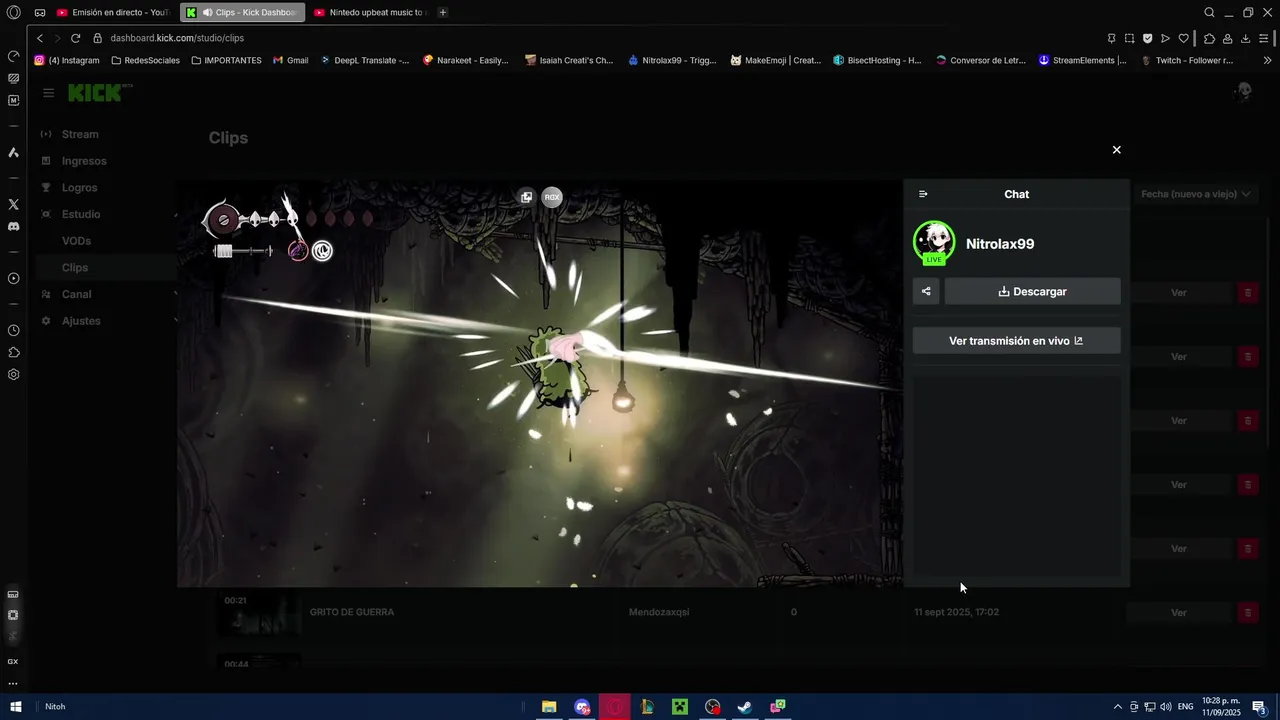Open the DeepL Translate bookmark
This screenshot has width=1280, height=720.
pos(364,60)
